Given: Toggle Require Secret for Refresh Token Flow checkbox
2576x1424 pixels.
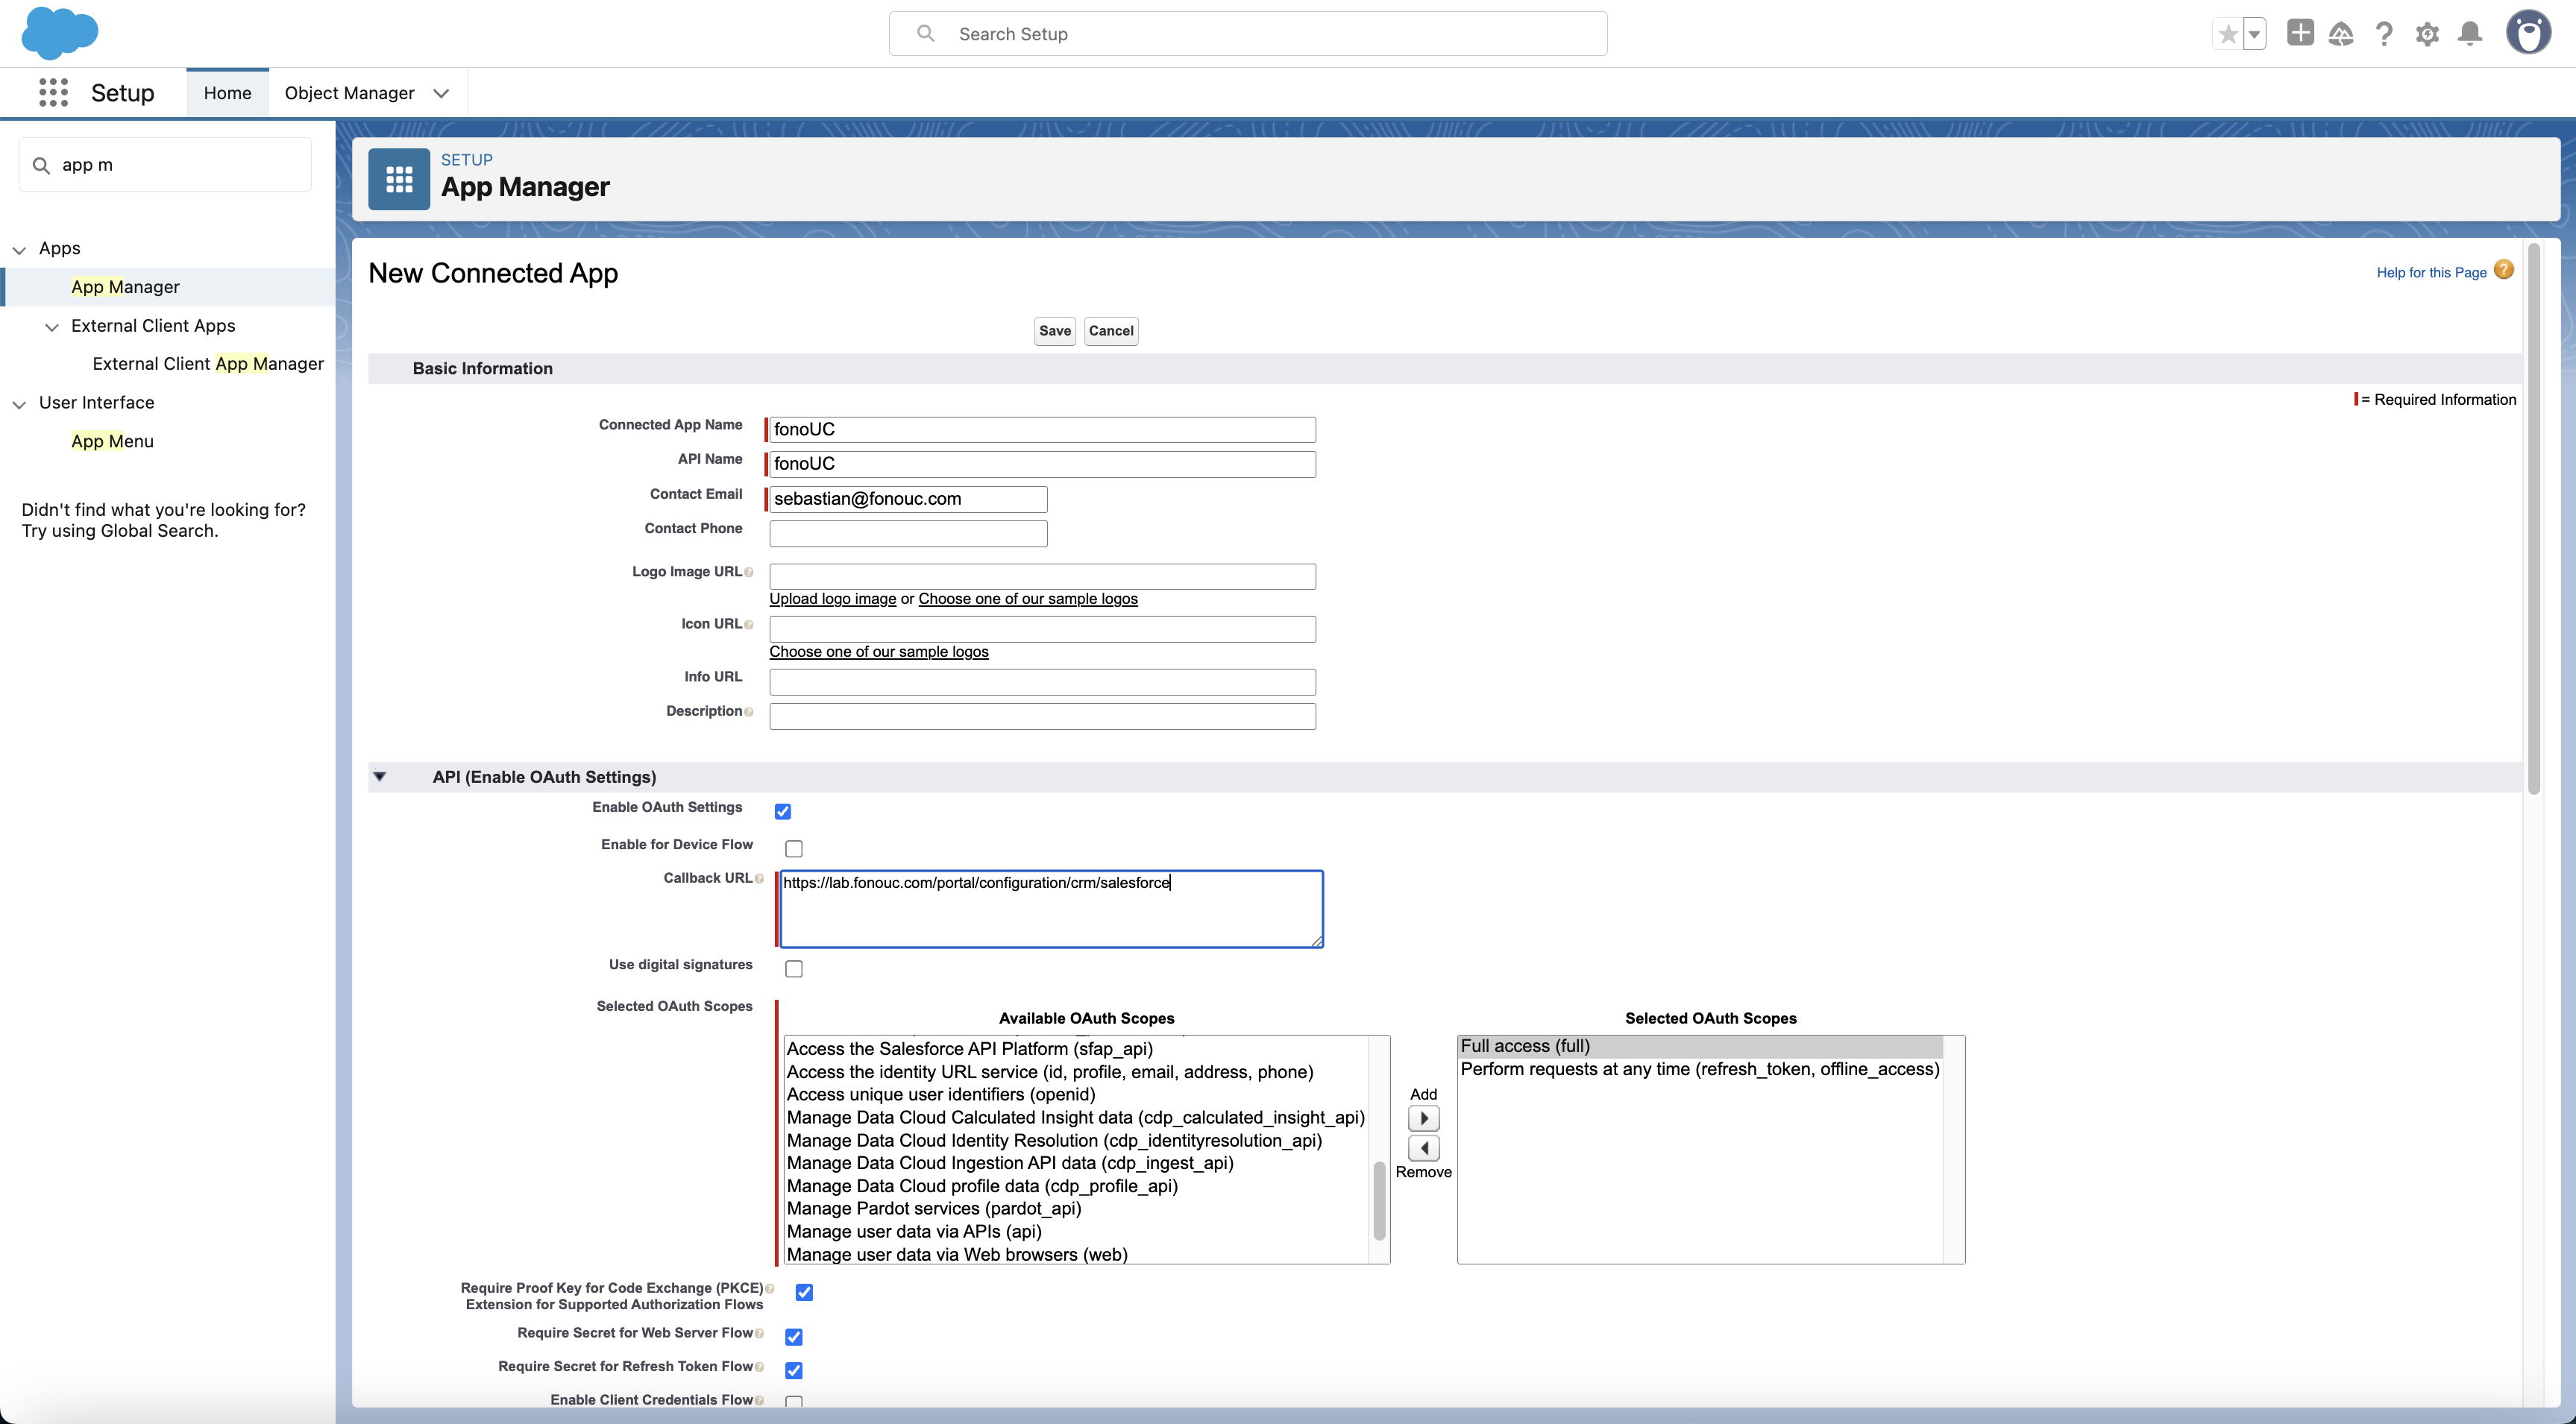Looking at the screenshot, I should point(794,1370).
